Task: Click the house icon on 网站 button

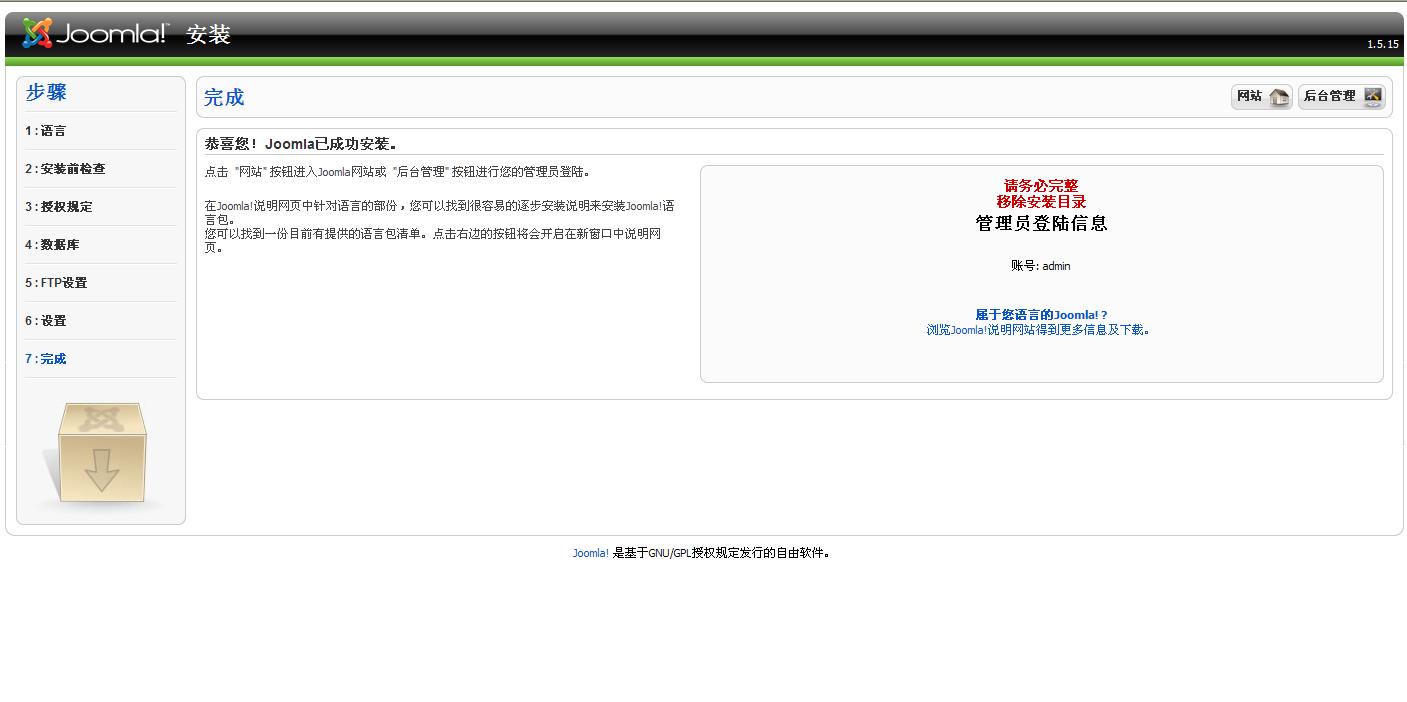Action: click(x=1279, y=97)
